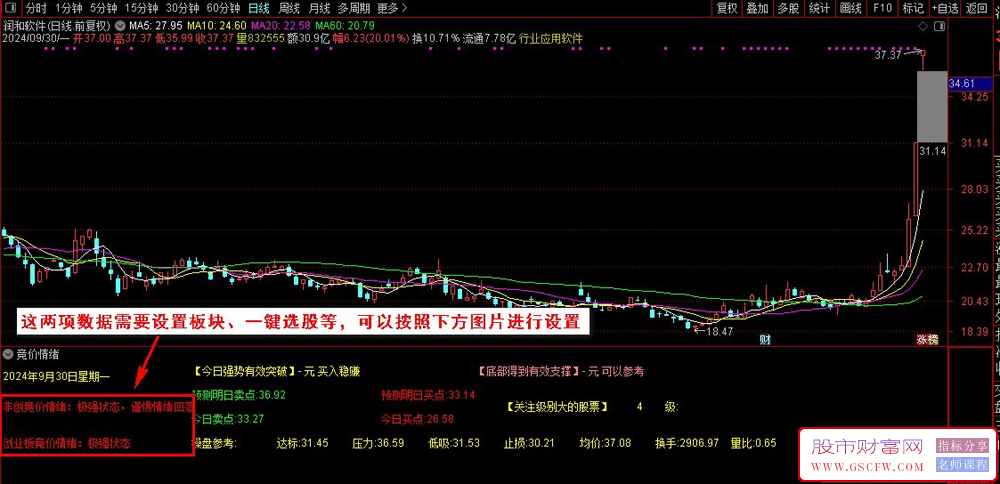1000x484 pixels.
Task: Click 达标:31.45 value
Action: (x=302, y=443)
